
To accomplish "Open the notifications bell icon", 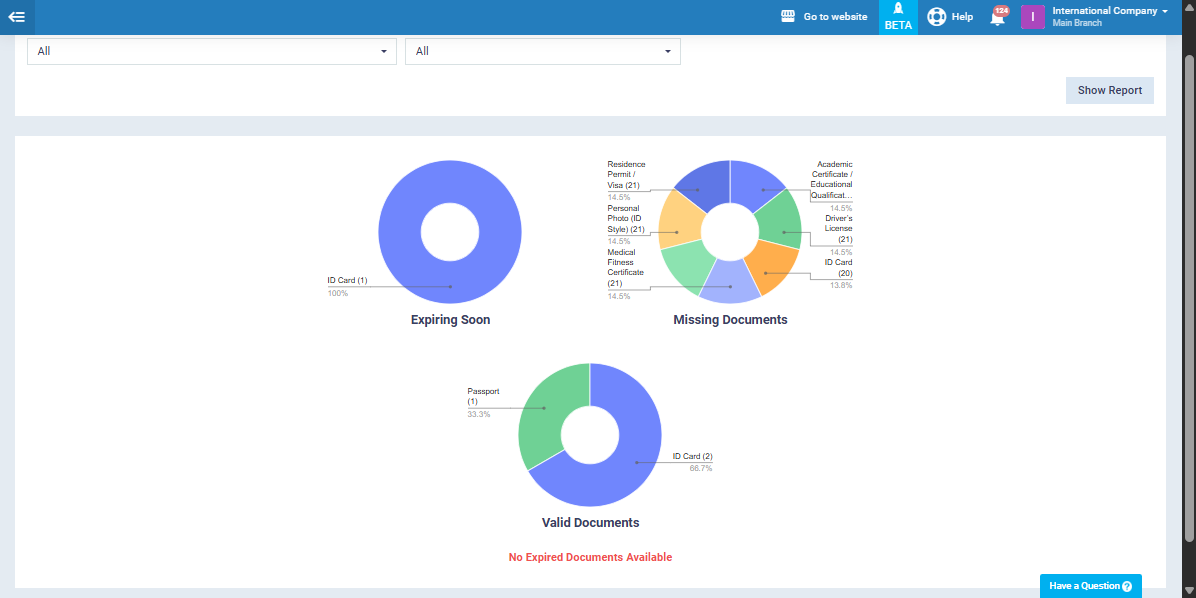I will (x=997, y=18).
